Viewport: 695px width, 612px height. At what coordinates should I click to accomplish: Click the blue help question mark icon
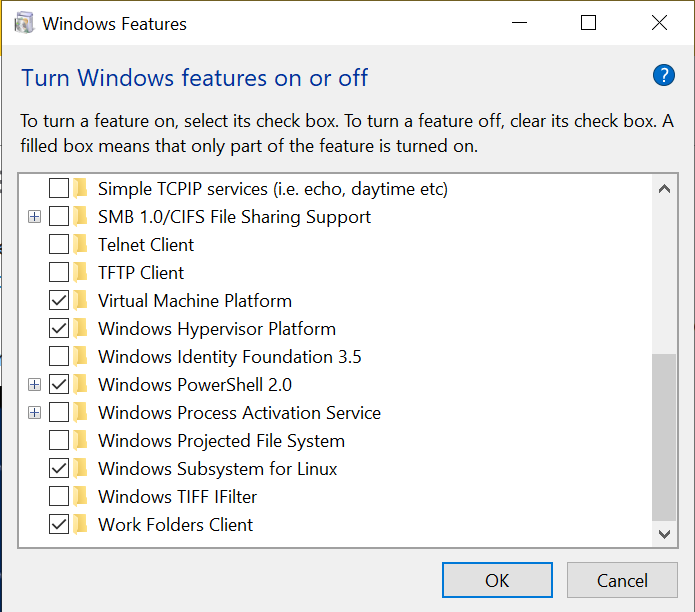pyautogui.click(x=663, y=76)
